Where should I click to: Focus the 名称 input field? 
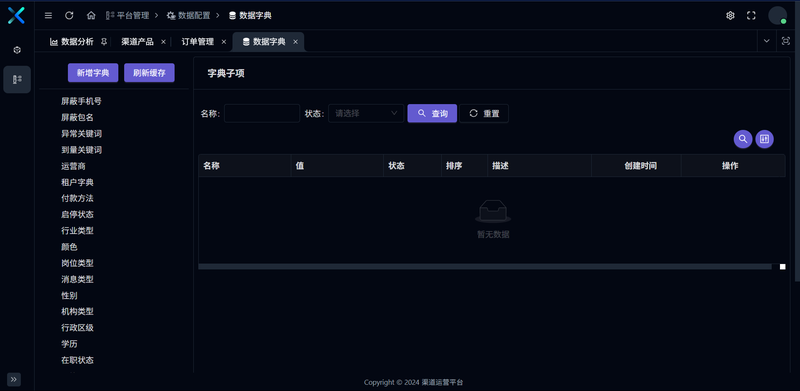(x=262, y=113)
